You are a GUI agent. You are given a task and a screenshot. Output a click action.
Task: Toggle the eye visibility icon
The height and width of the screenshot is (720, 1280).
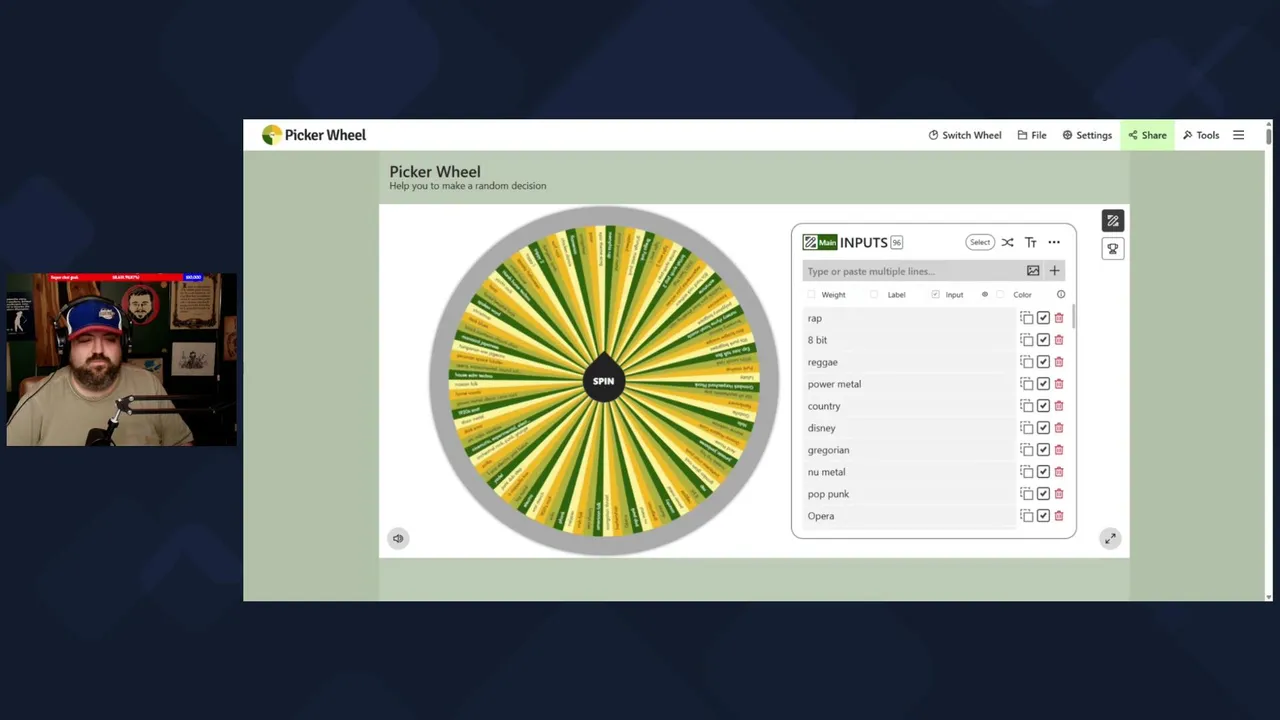[985, 295]
